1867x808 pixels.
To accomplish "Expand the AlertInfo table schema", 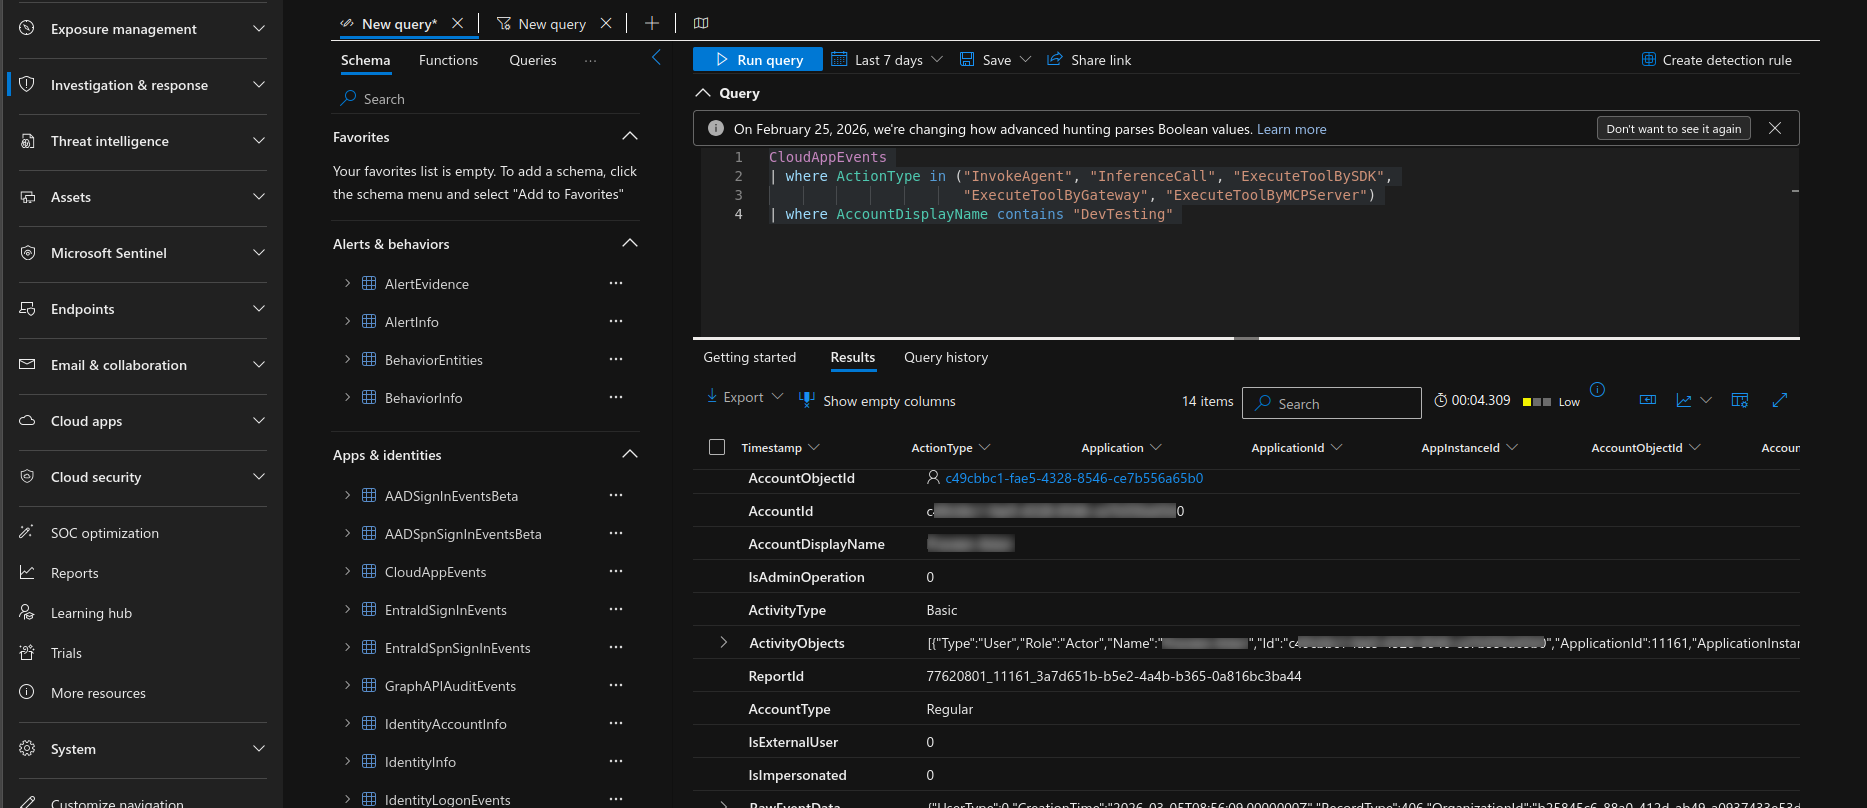I will pos(347,321).
